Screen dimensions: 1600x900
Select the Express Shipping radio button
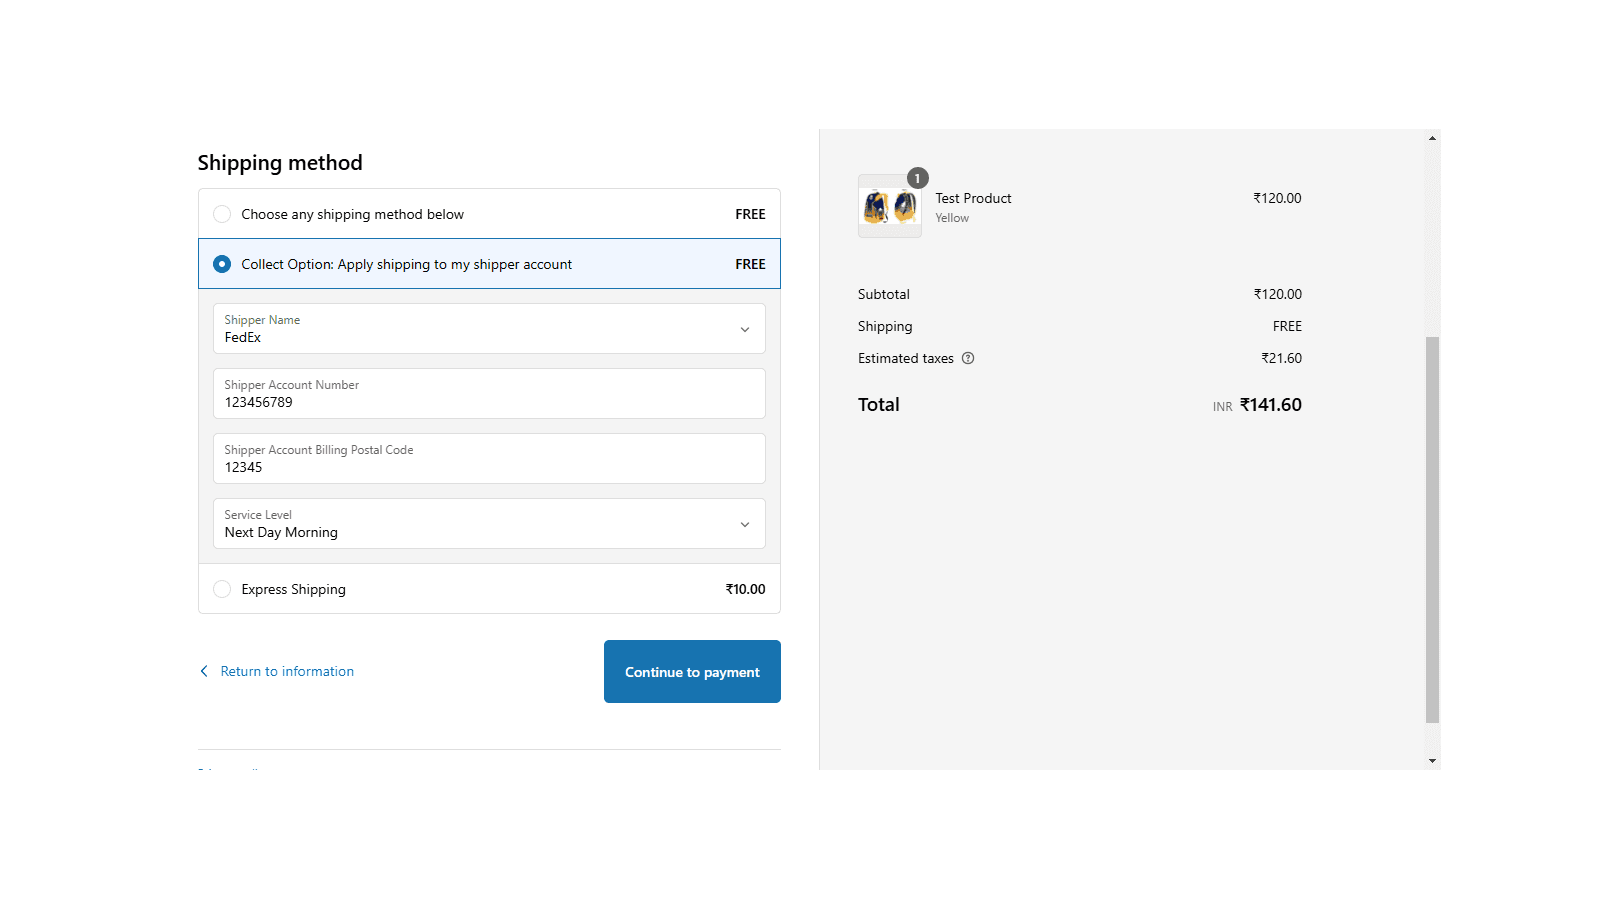(222, 589)
